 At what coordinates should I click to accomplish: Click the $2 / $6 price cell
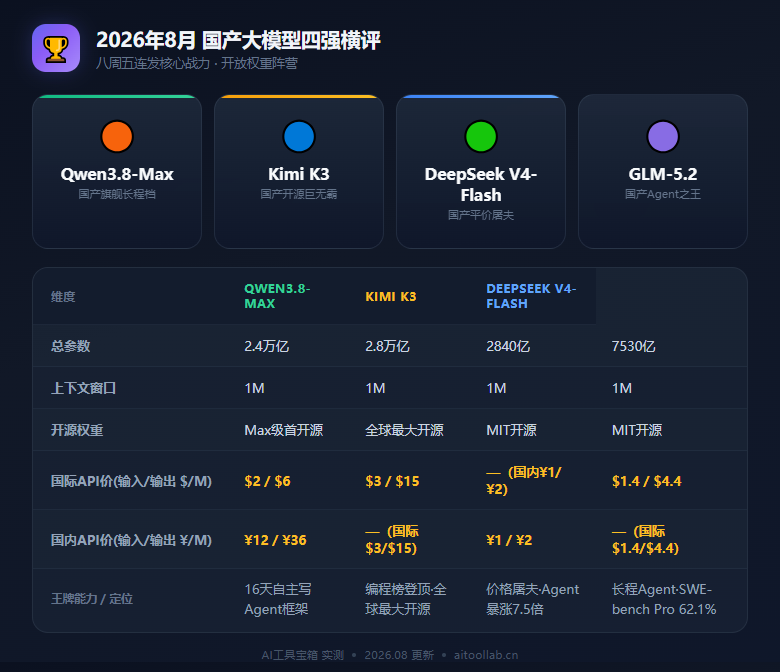click(x=268, y=481)
